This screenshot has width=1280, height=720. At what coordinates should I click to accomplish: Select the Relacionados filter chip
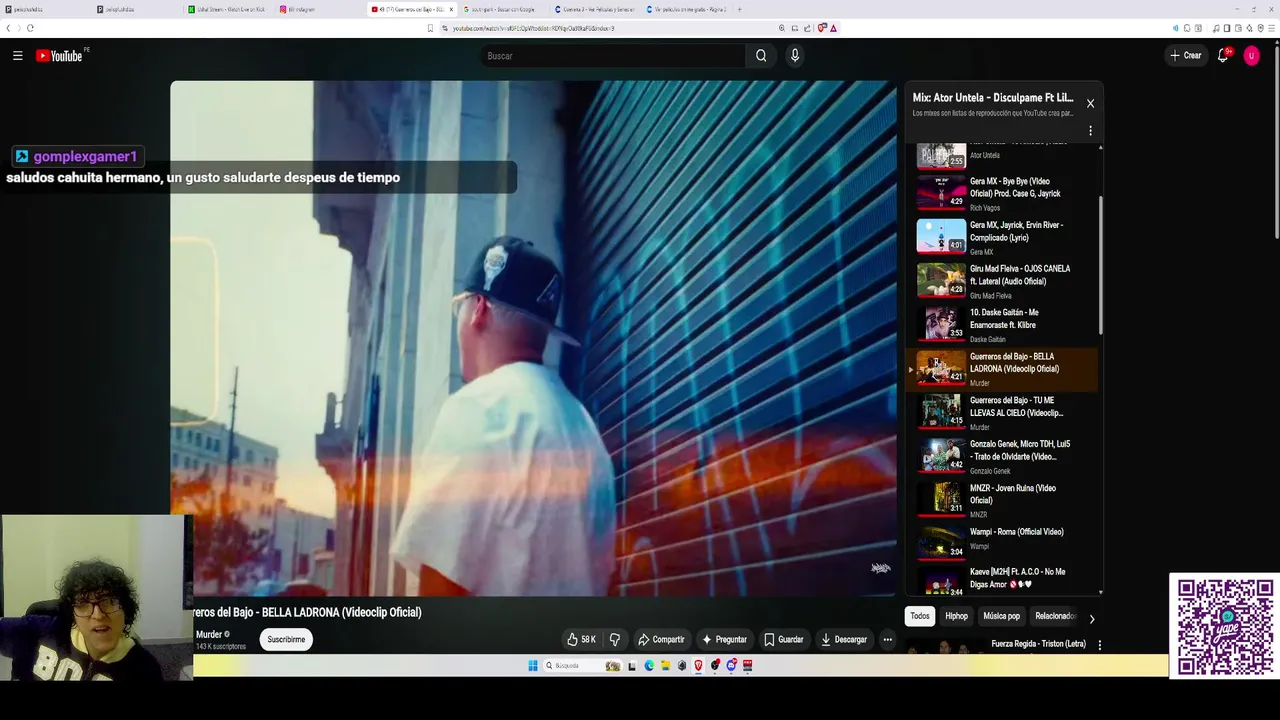(1055, 616)
